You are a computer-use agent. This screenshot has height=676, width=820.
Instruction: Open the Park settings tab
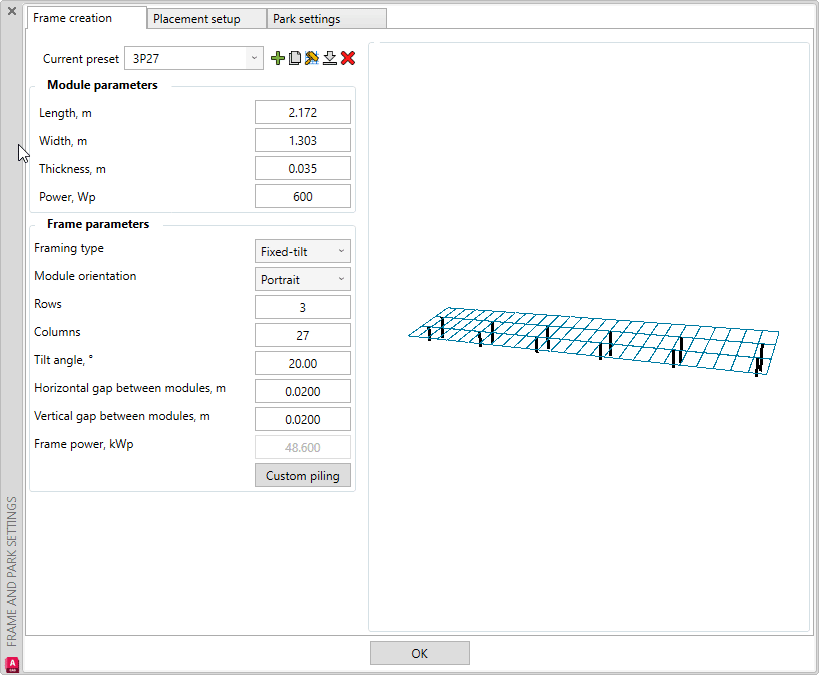click(326, 17)
